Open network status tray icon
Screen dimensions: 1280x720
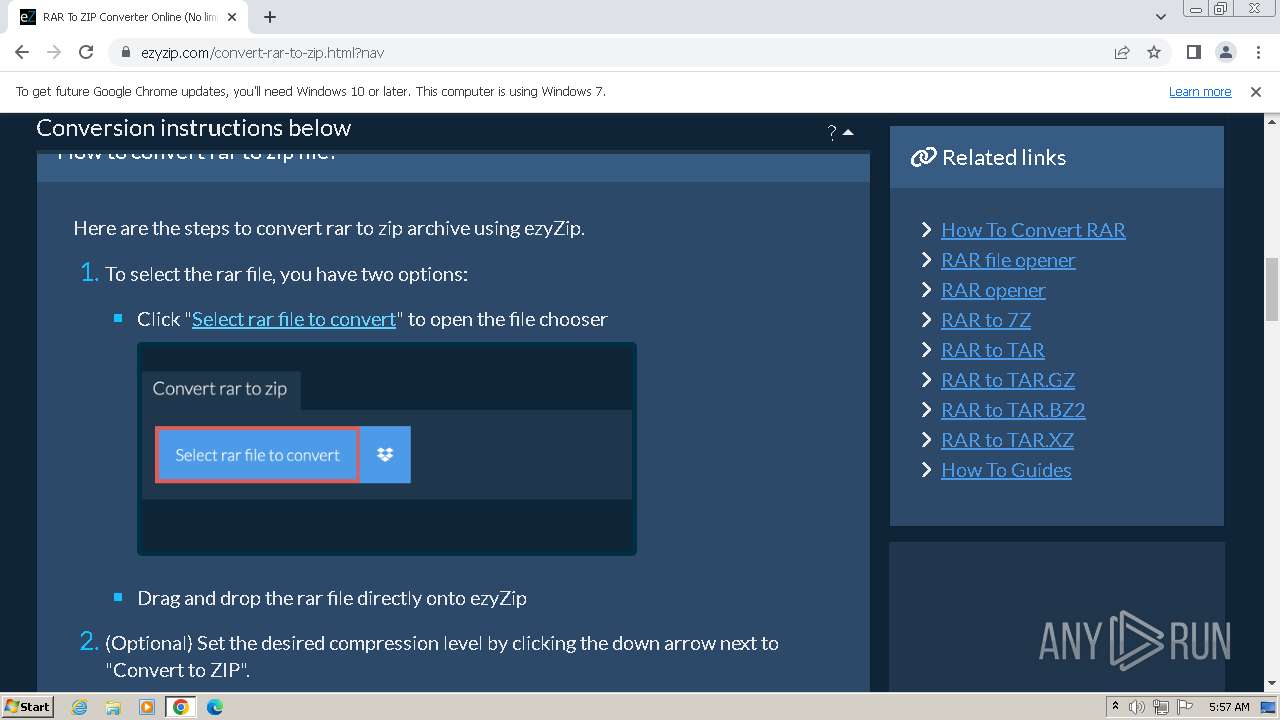point(1160,707)
